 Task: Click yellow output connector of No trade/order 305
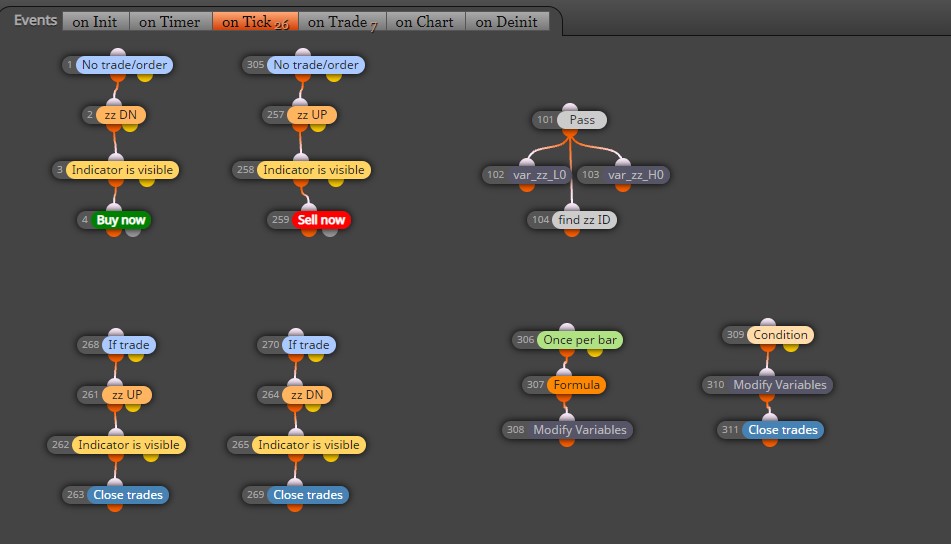[x=334, y=76]
